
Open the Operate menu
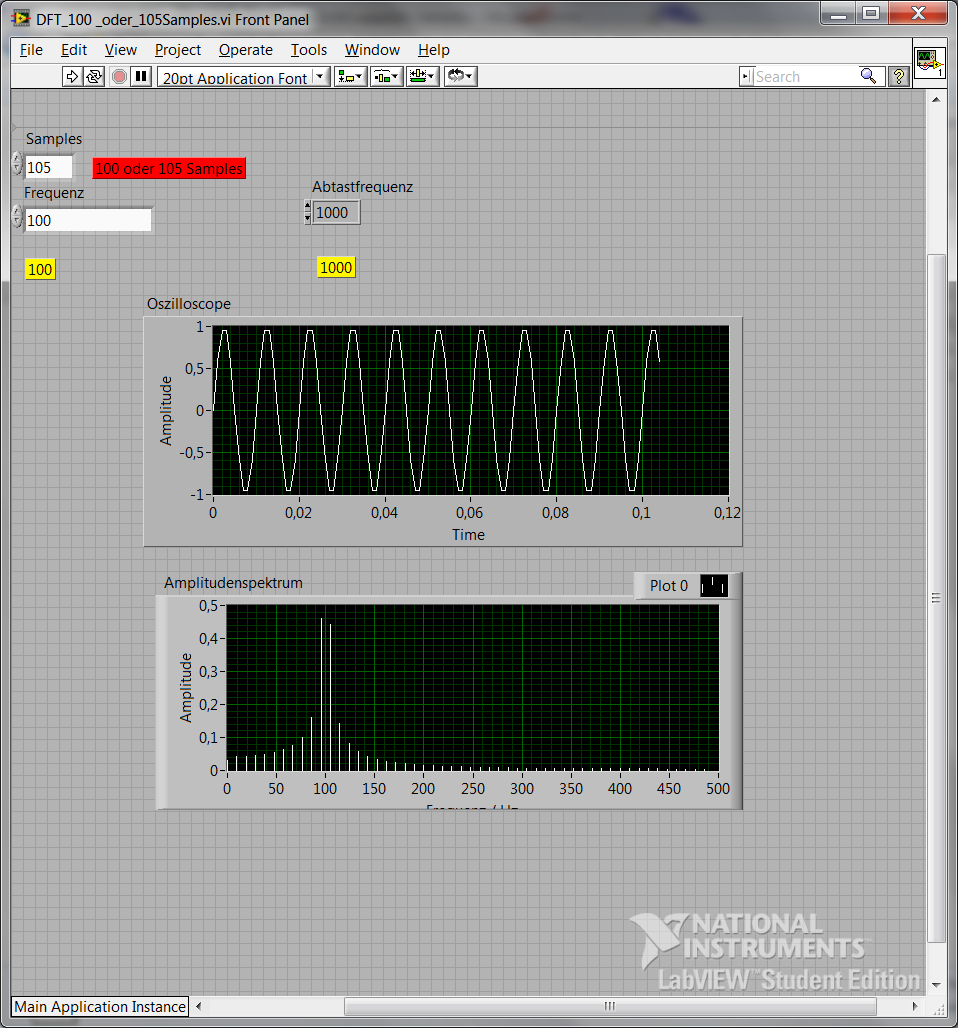245,50
